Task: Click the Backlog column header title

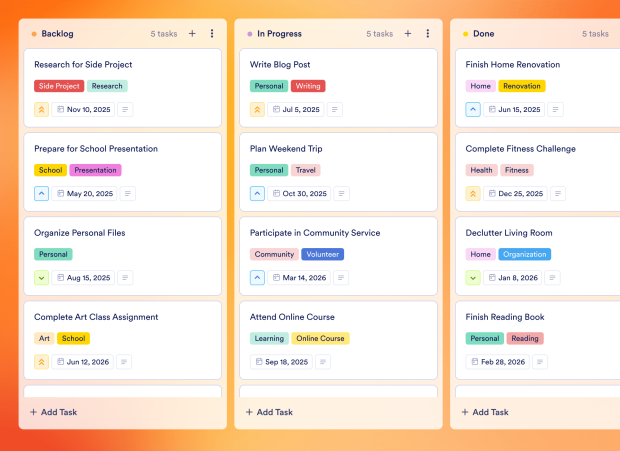Action: (x=57, y=34)
